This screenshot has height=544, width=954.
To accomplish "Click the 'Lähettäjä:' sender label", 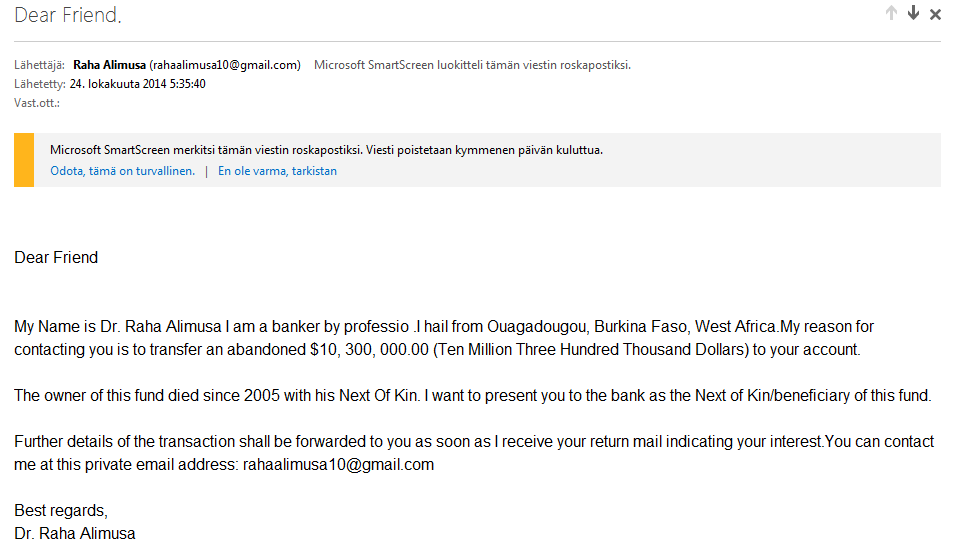I will pyautogui.click(x=40, y=65).
